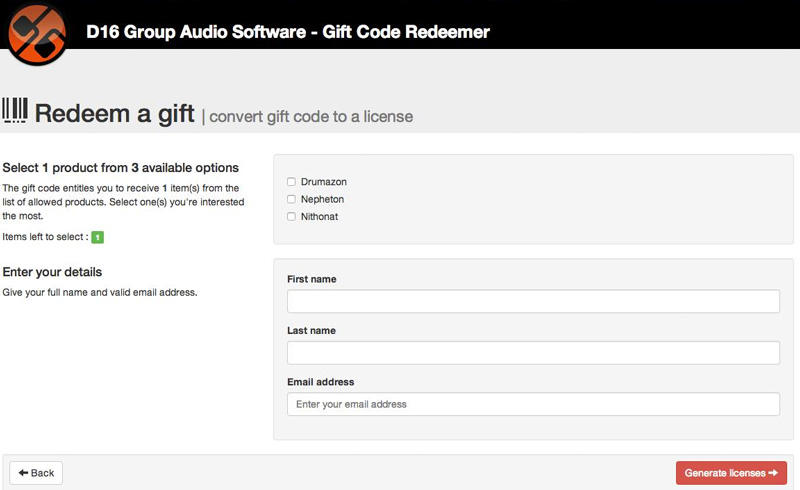Click the left arrow icon in Back button
The height and width of the screenshot is (490, 800).
(x=23, y=473)
